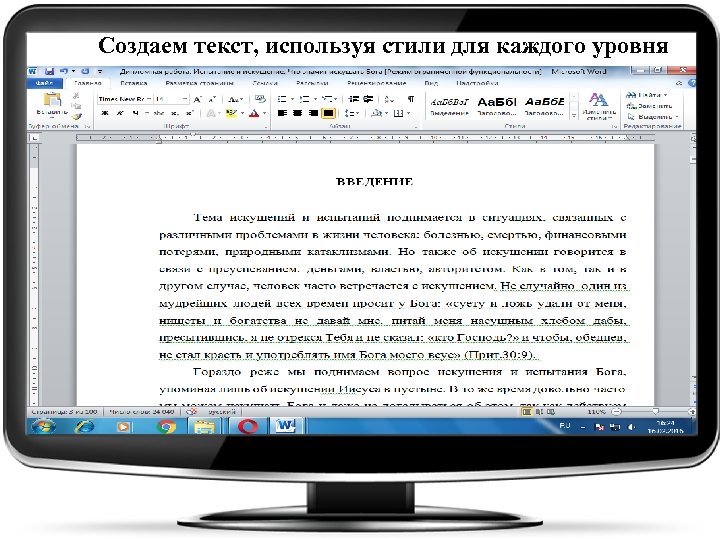Open the Numbering list dropdown arrow
720x540 pixels.
315,99
